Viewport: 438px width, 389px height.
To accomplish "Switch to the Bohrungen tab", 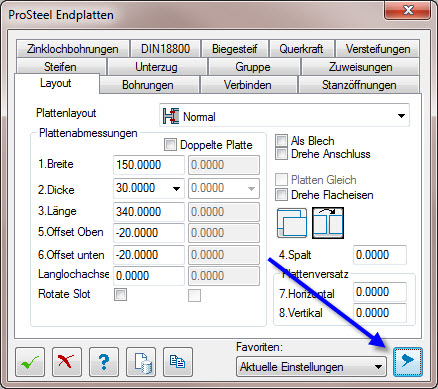I will pyautogui.click(x=148, y=85).
